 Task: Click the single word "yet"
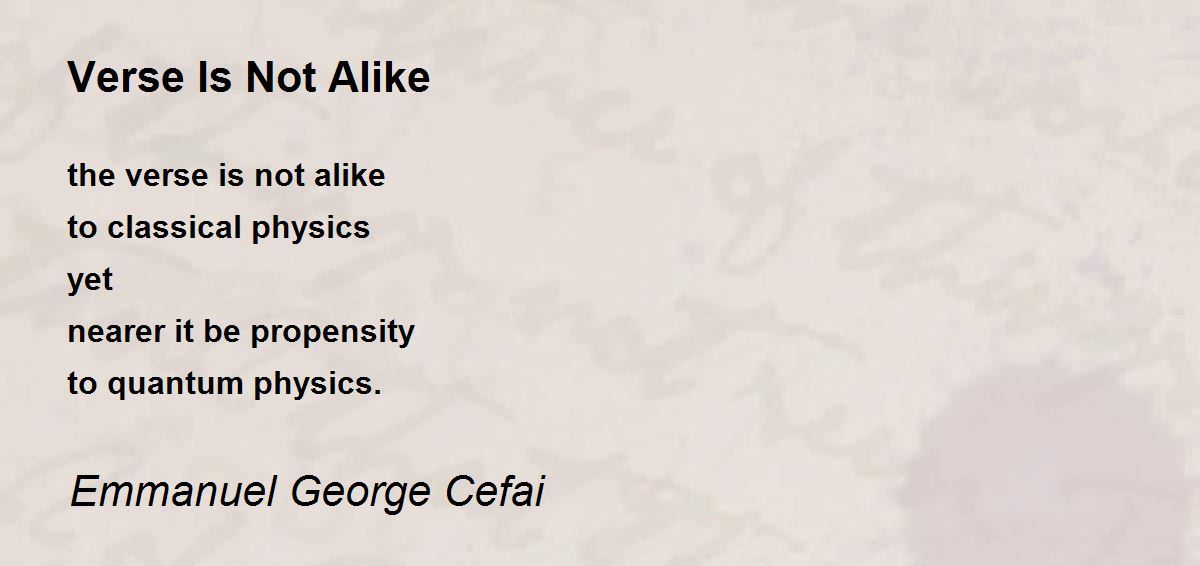pyautogui.click(x=90, y=281)
